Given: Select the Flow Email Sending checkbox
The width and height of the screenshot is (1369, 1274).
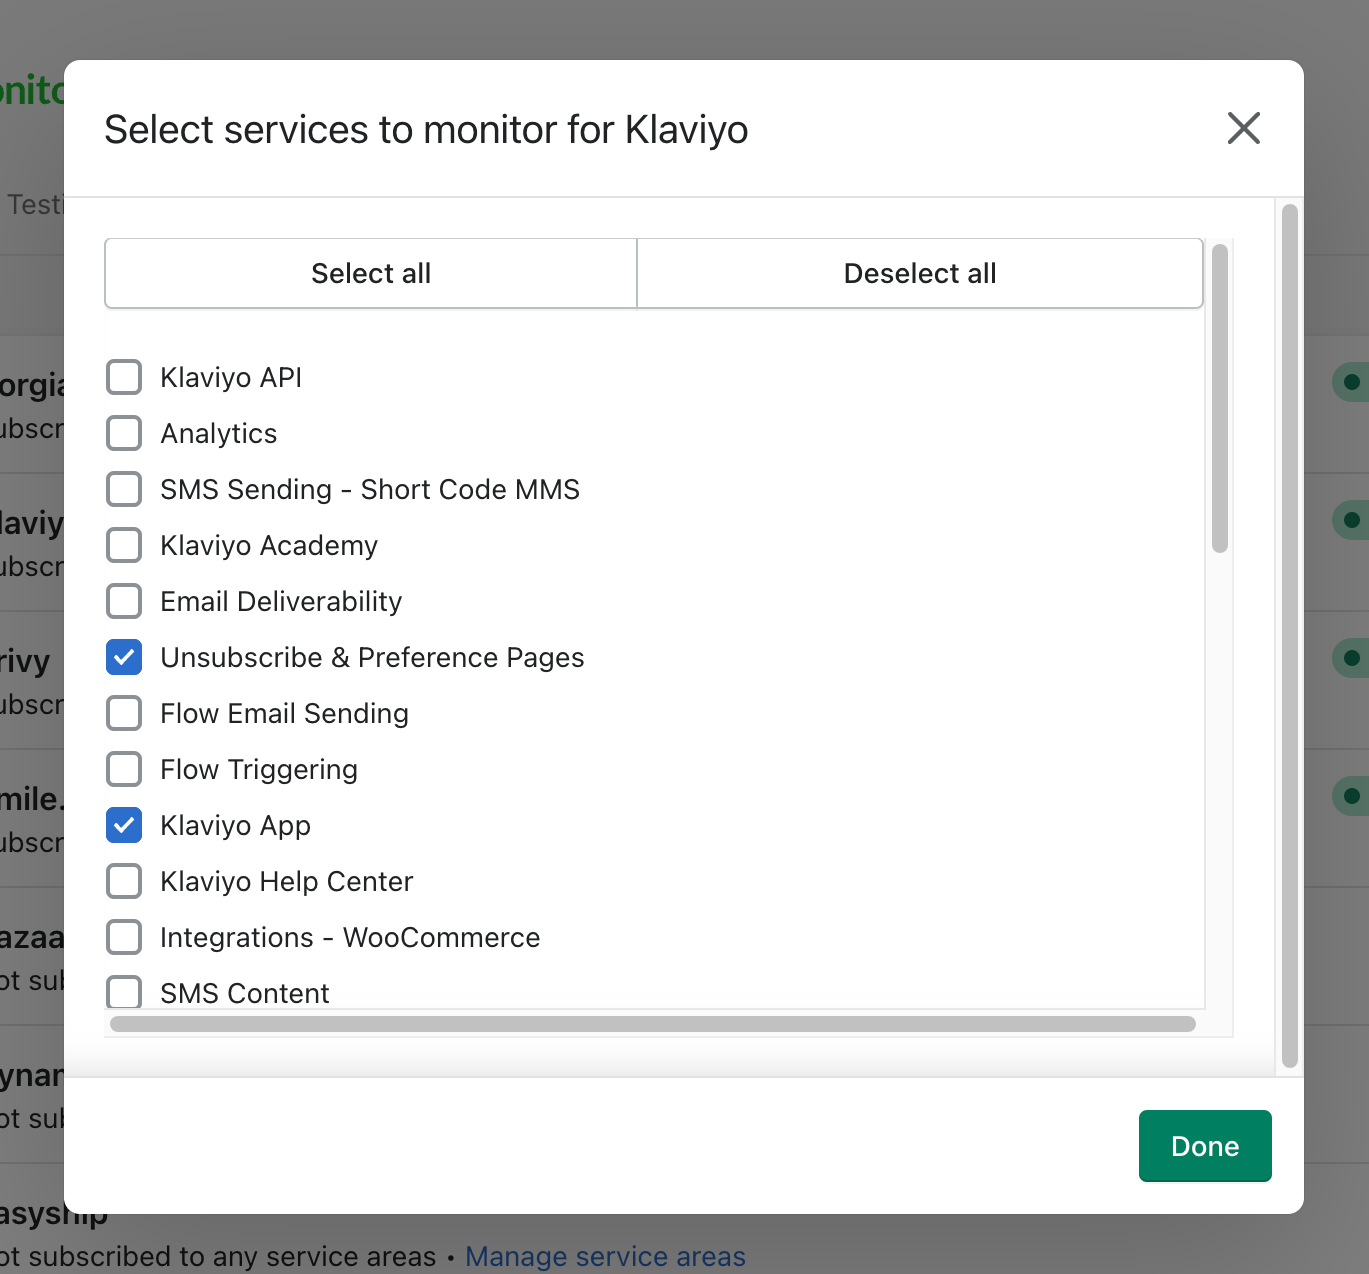Looking at the screenshot, I should 124,714.
